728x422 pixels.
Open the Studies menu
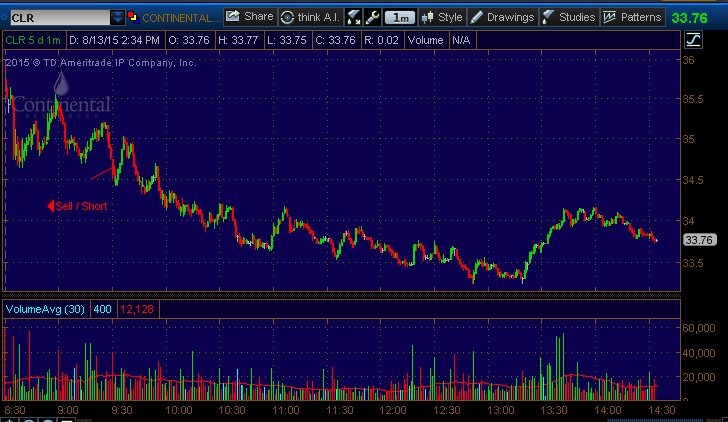point(569,17)
